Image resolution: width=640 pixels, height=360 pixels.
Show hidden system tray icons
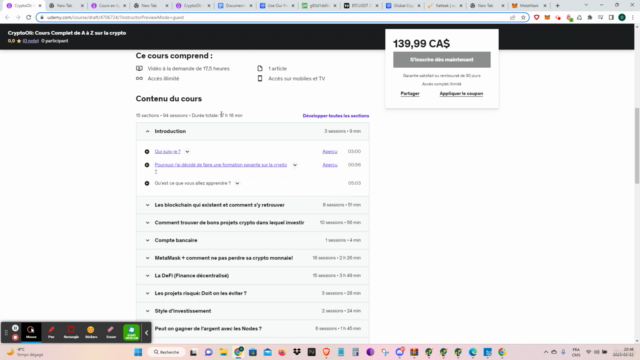545,352
